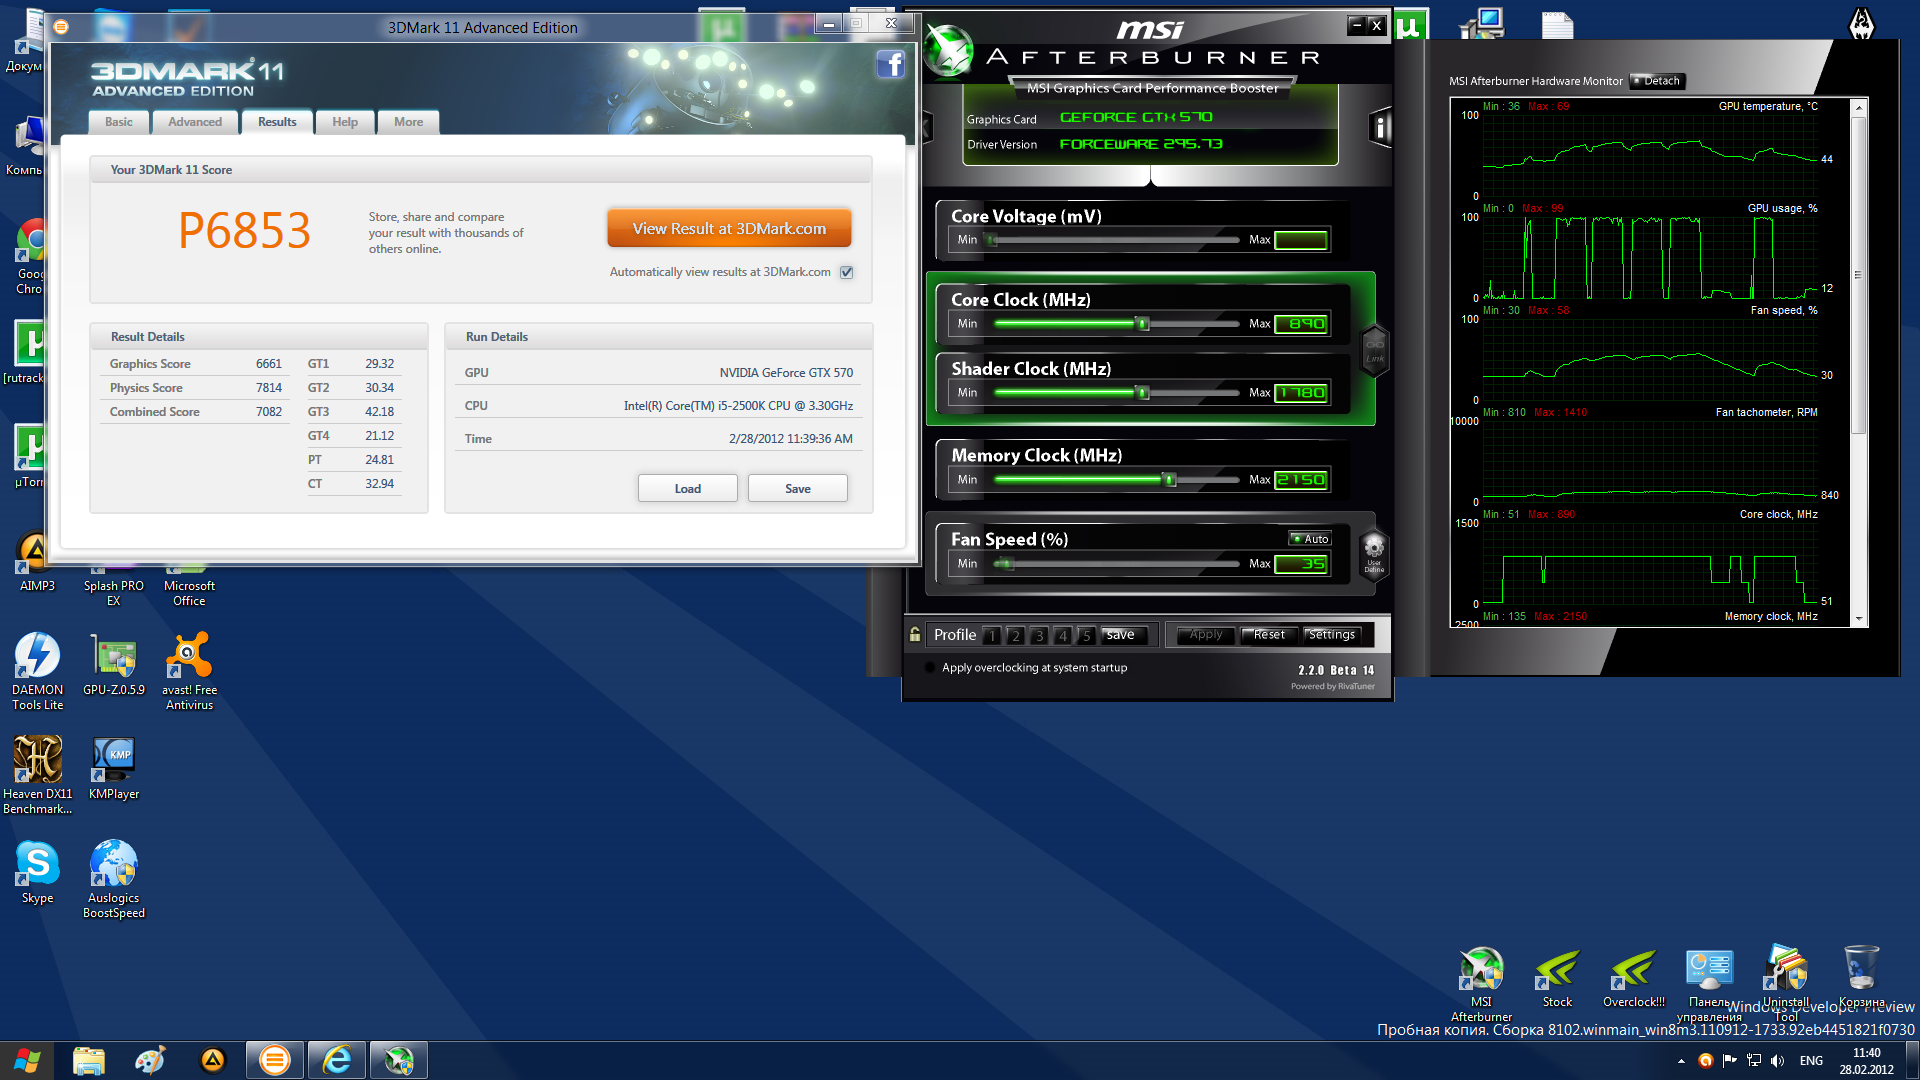Click the fan User Define gear icon

coord(1374,550)
